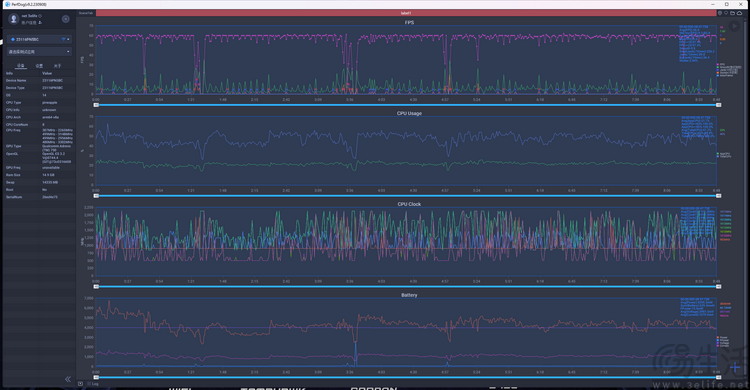Click the Ram Size 14.9 GB row
The height and width of the screenshot is (390, 750).
[x=39, y=175]
